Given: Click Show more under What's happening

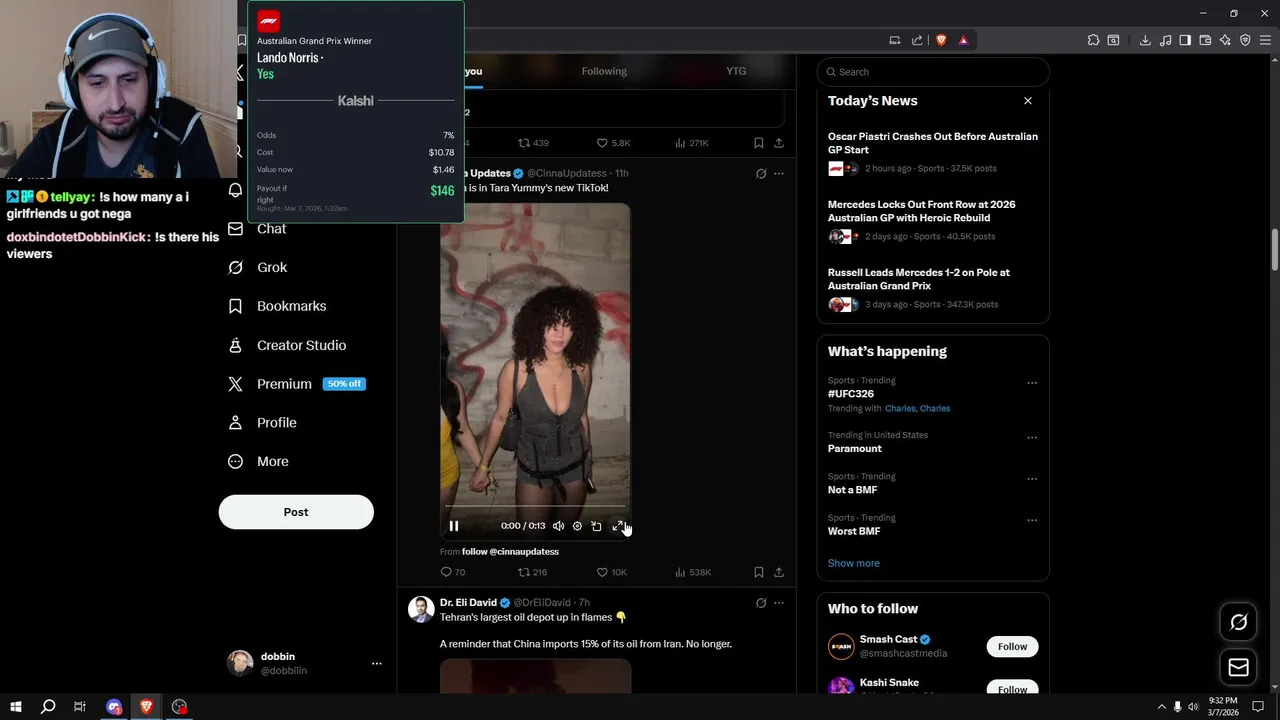Looking at the screenshot, I should pos(854,563).
